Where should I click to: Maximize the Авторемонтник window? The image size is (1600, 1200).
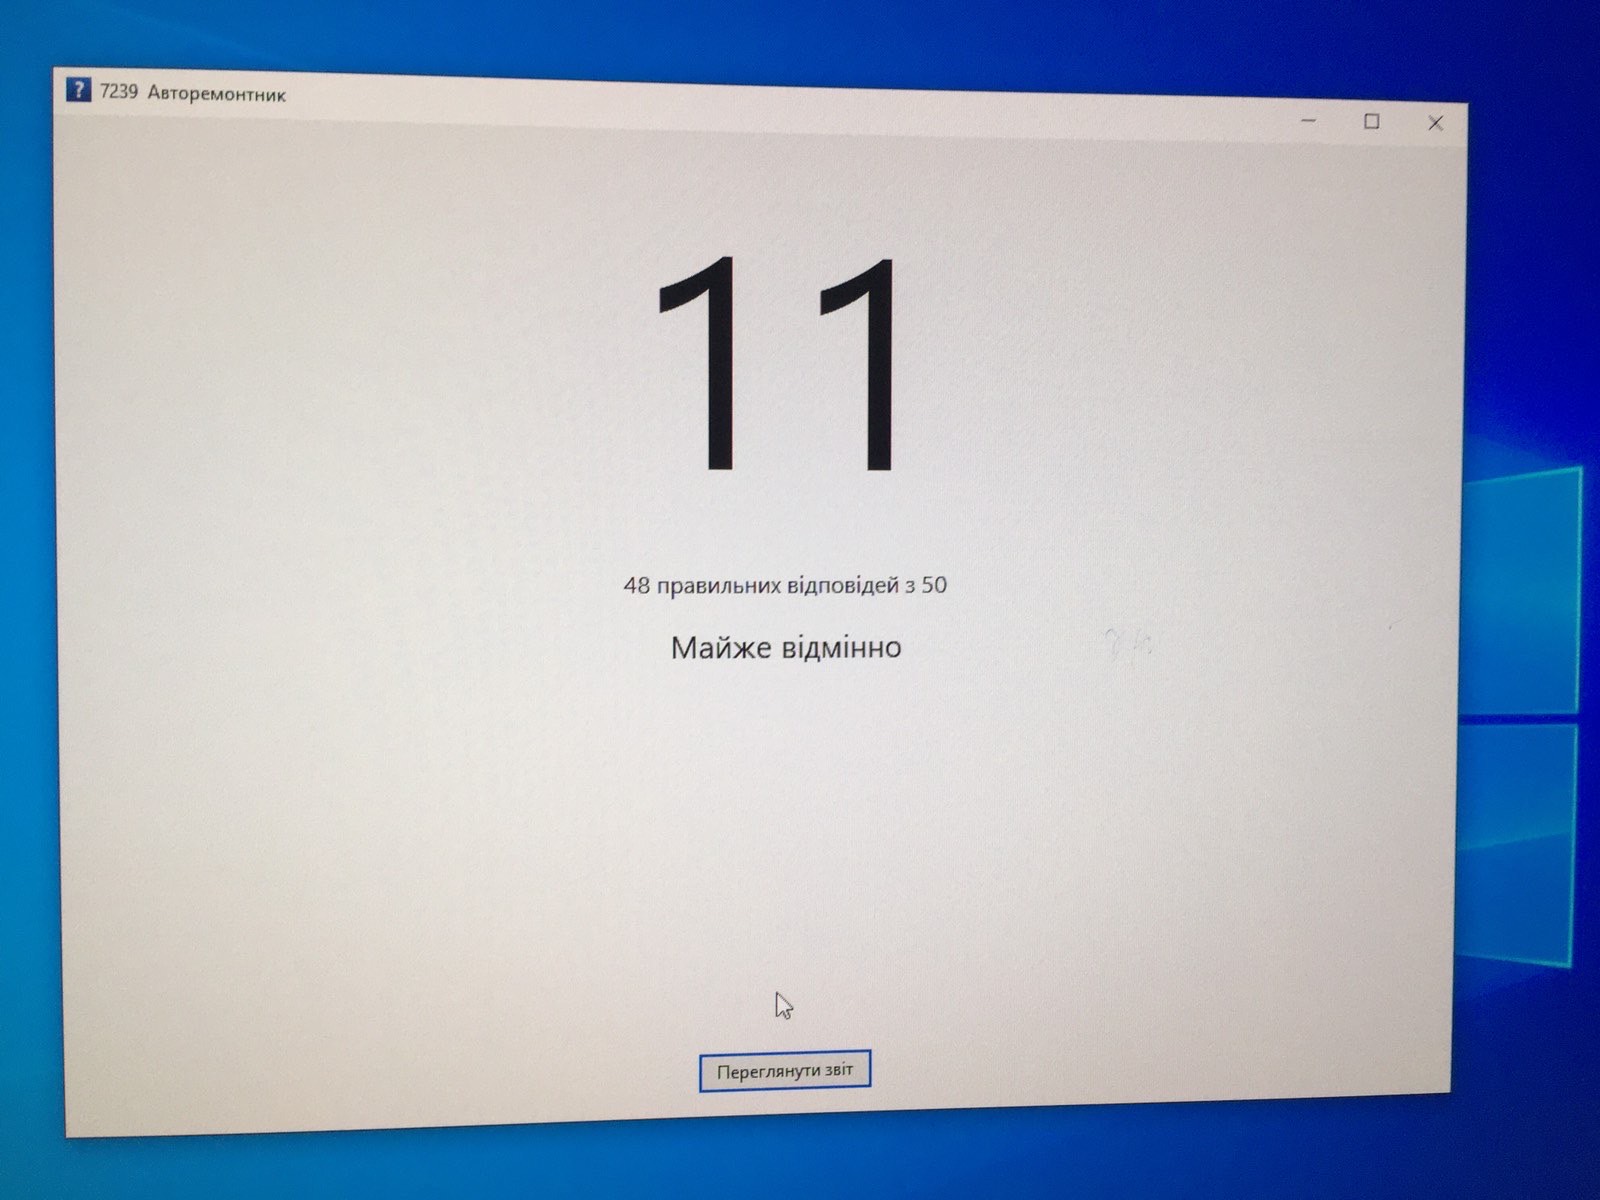click(x=1372, y=121)
